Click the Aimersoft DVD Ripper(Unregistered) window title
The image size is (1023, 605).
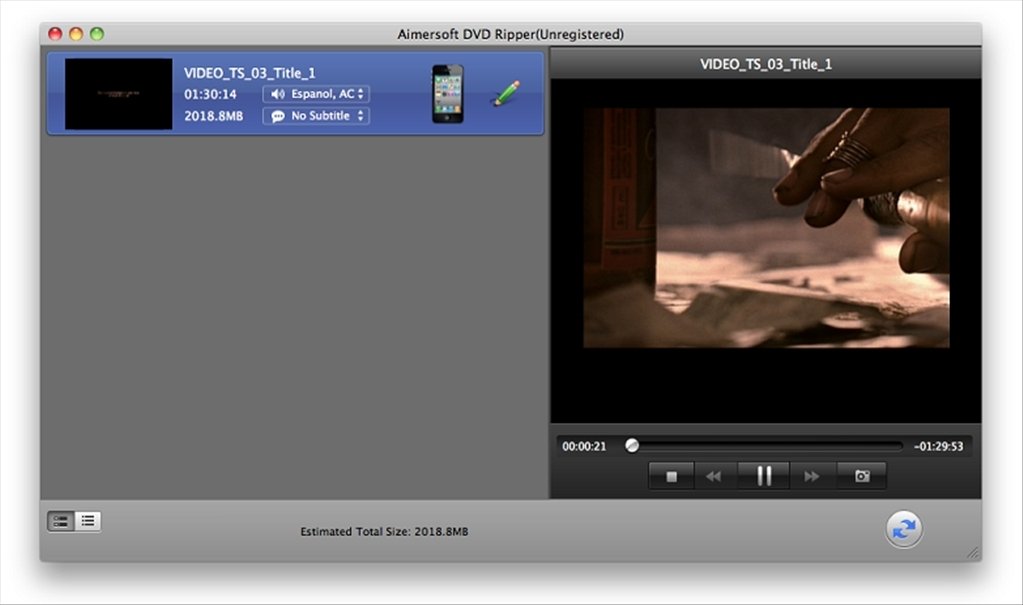[x=511, y=34]
